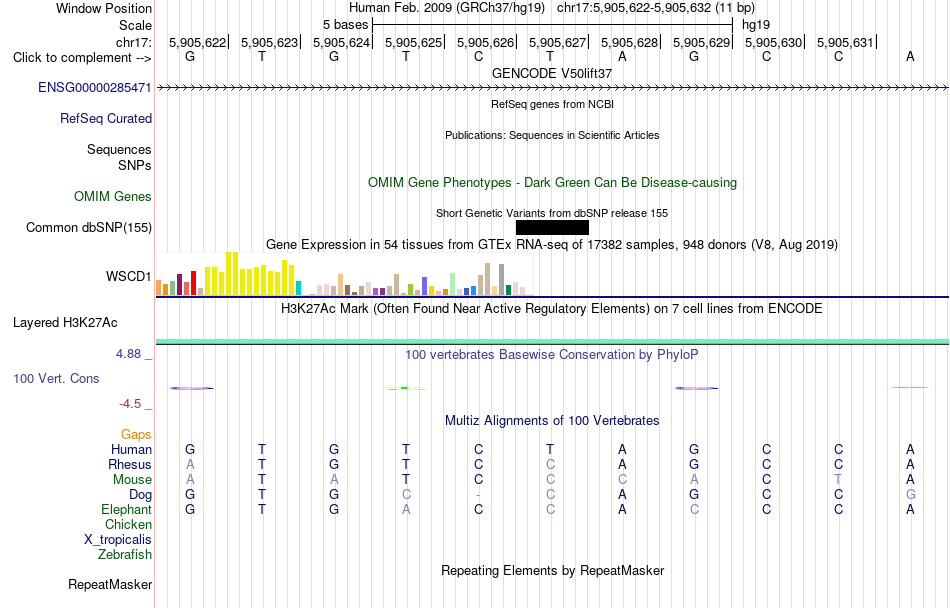Viewport: 950px width, 608px height.
Task: Click Gene Expression in 54 tissues title
Action: tap(552, 245)
